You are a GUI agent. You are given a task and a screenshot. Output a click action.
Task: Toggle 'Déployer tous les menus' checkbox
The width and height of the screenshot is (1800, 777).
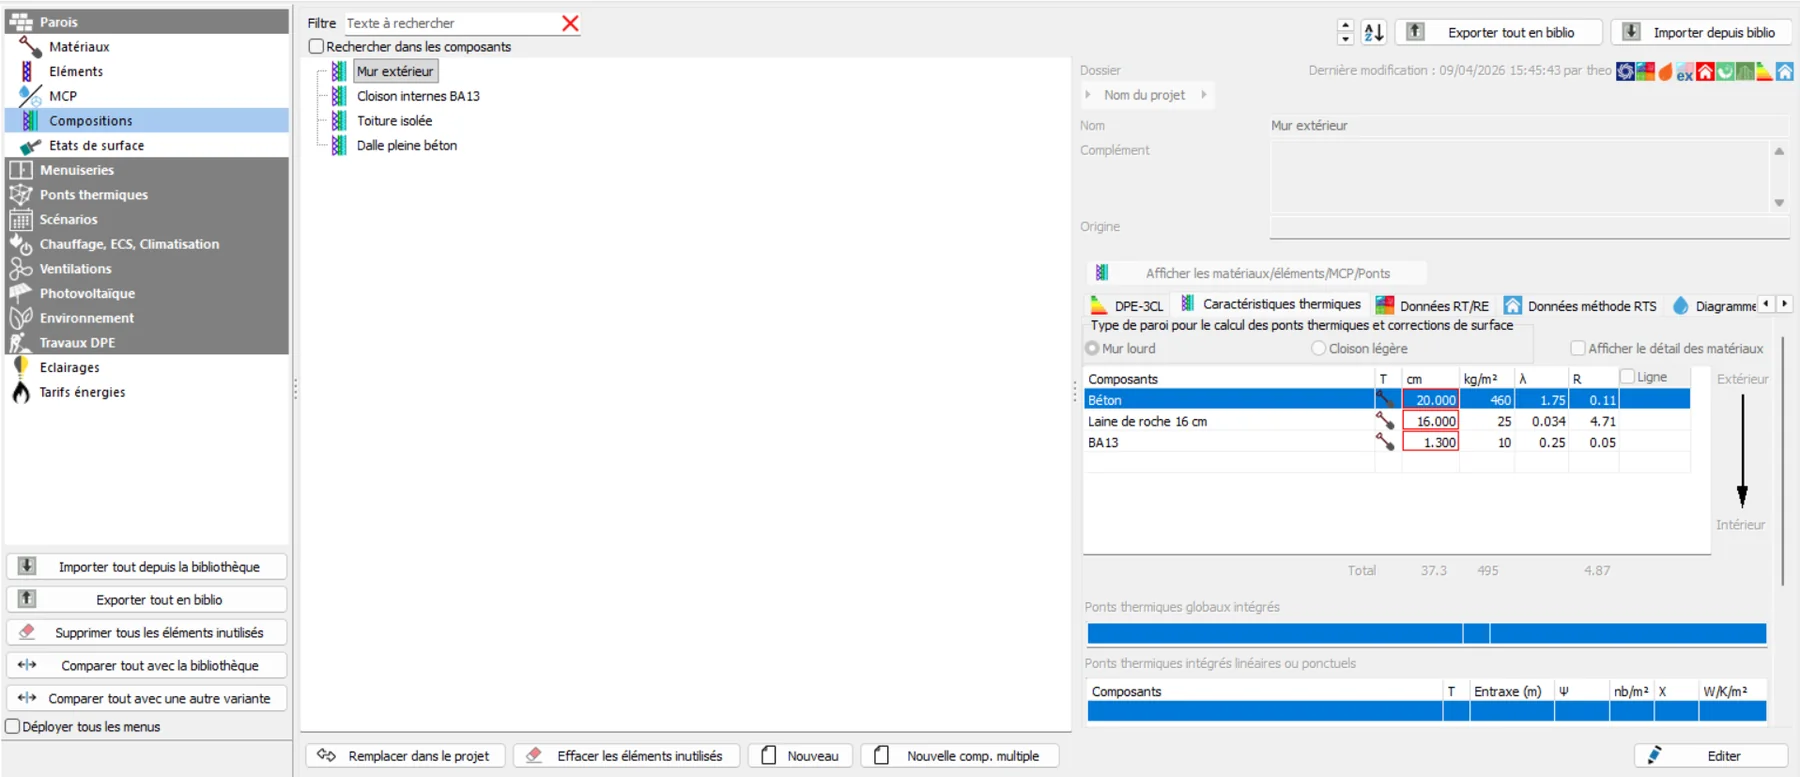13,727
